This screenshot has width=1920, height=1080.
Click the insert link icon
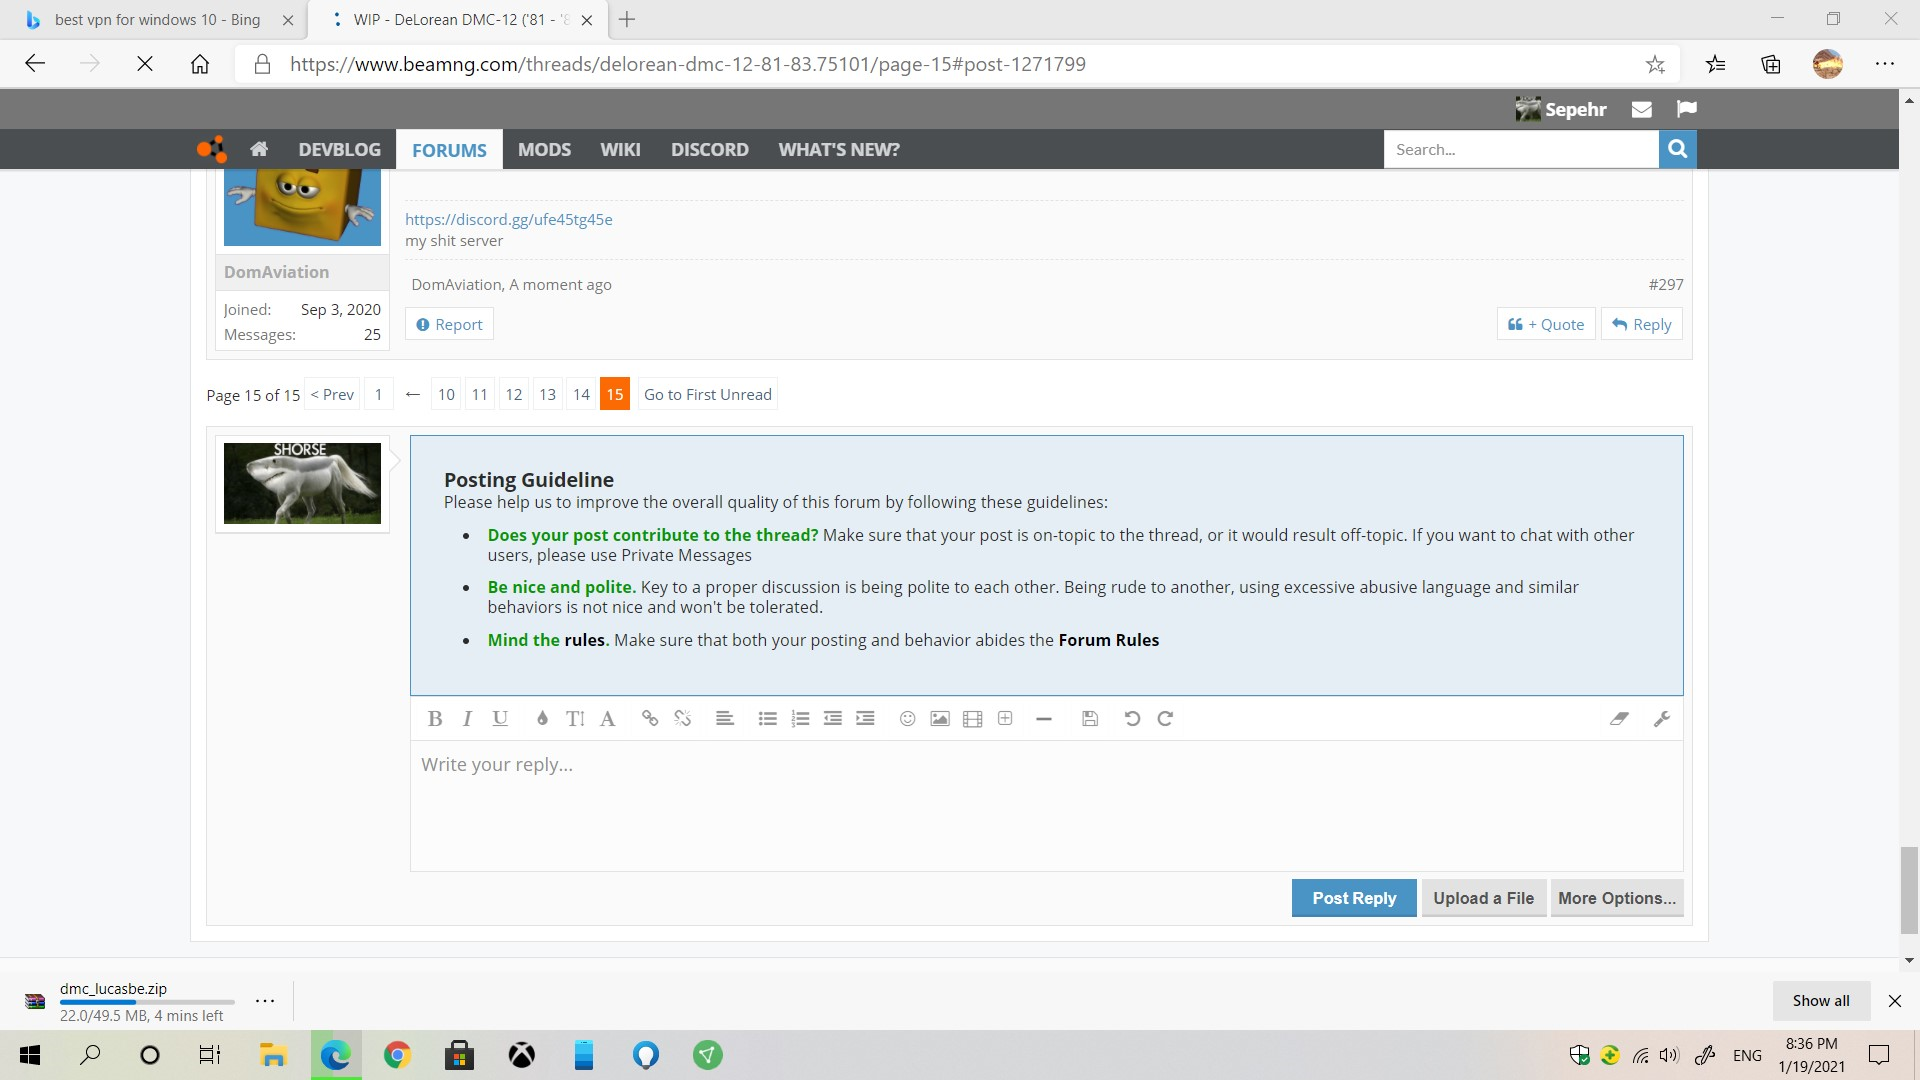pyautogui.click(x=650, y=718)
